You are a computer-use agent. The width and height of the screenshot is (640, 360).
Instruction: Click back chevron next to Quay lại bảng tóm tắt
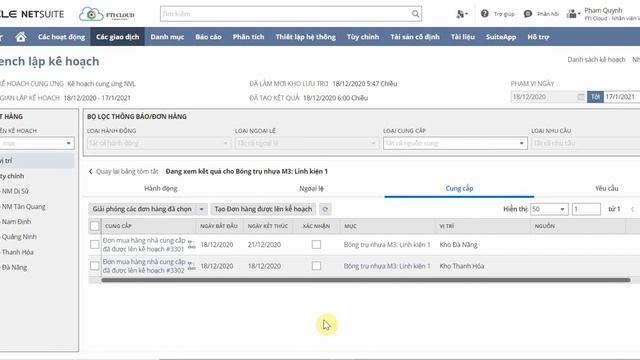point(91,171)
